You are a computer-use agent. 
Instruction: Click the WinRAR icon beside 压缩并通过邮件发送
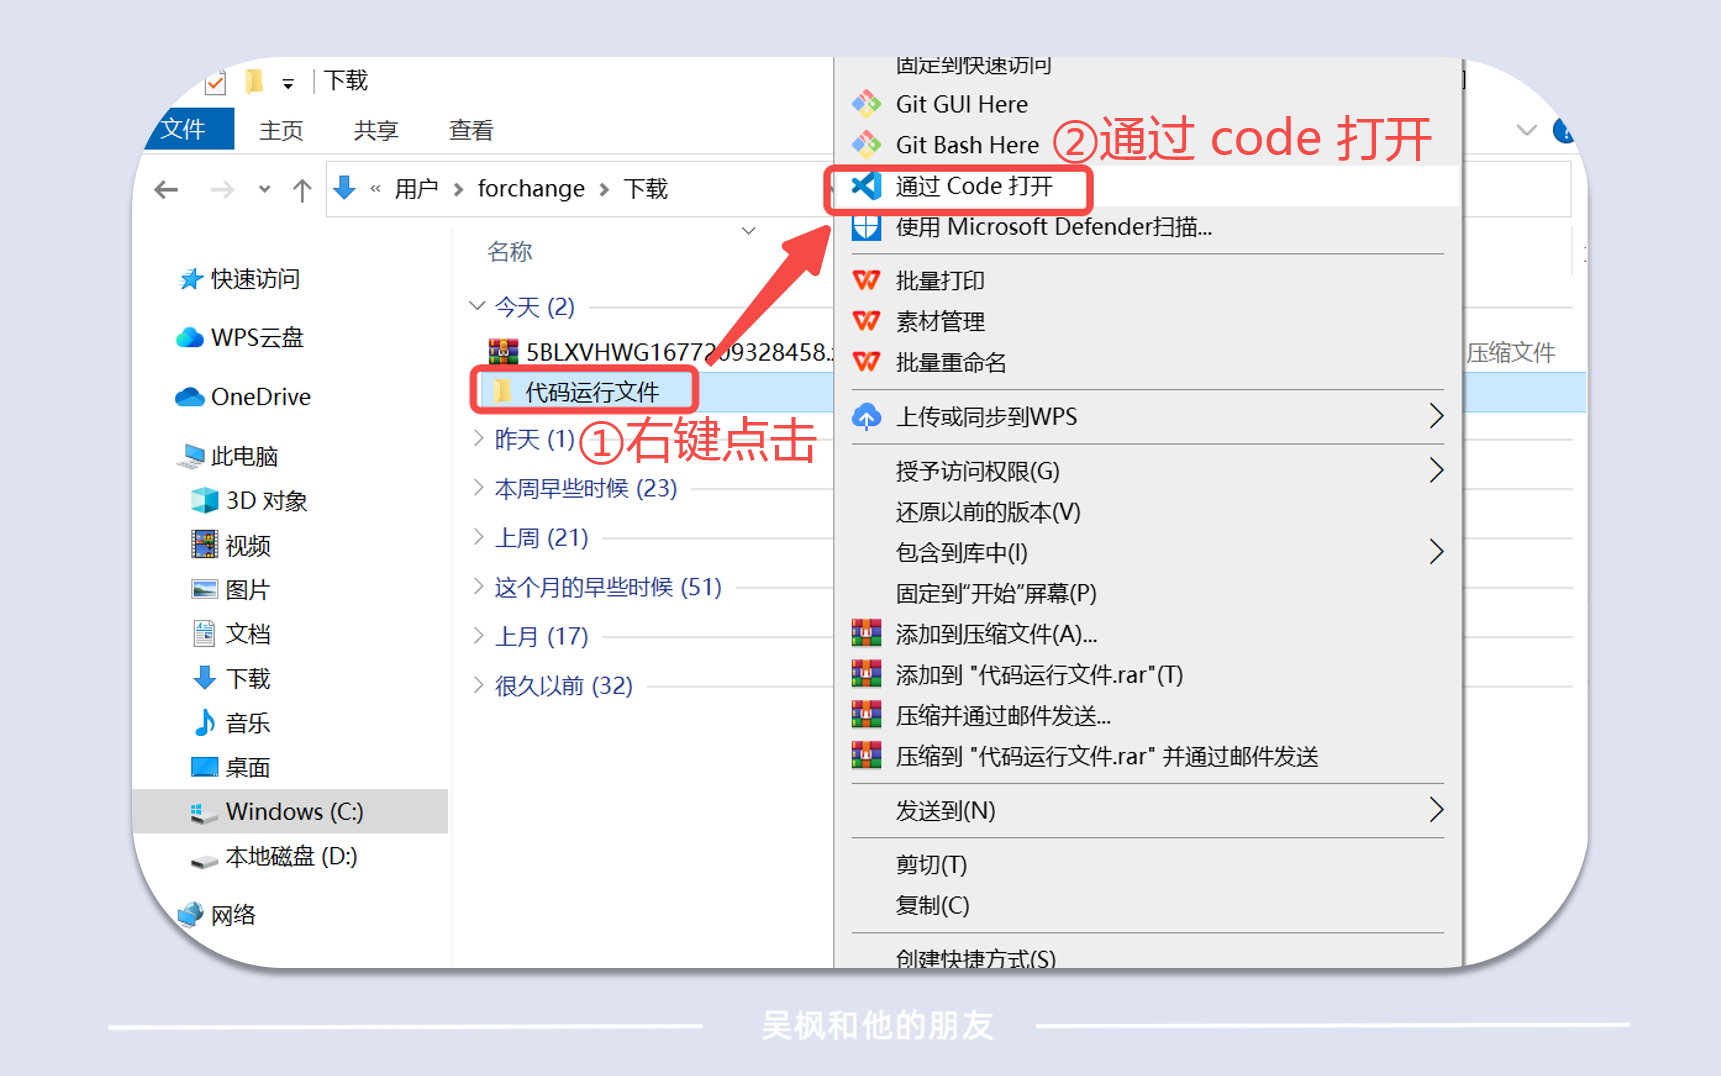[866, 715]
